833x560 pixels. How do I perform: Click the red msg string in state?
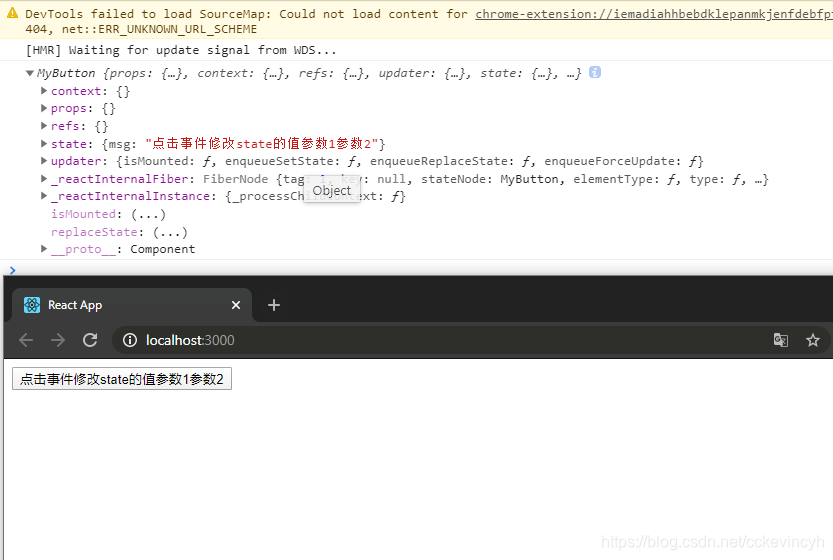click(261, 143)
